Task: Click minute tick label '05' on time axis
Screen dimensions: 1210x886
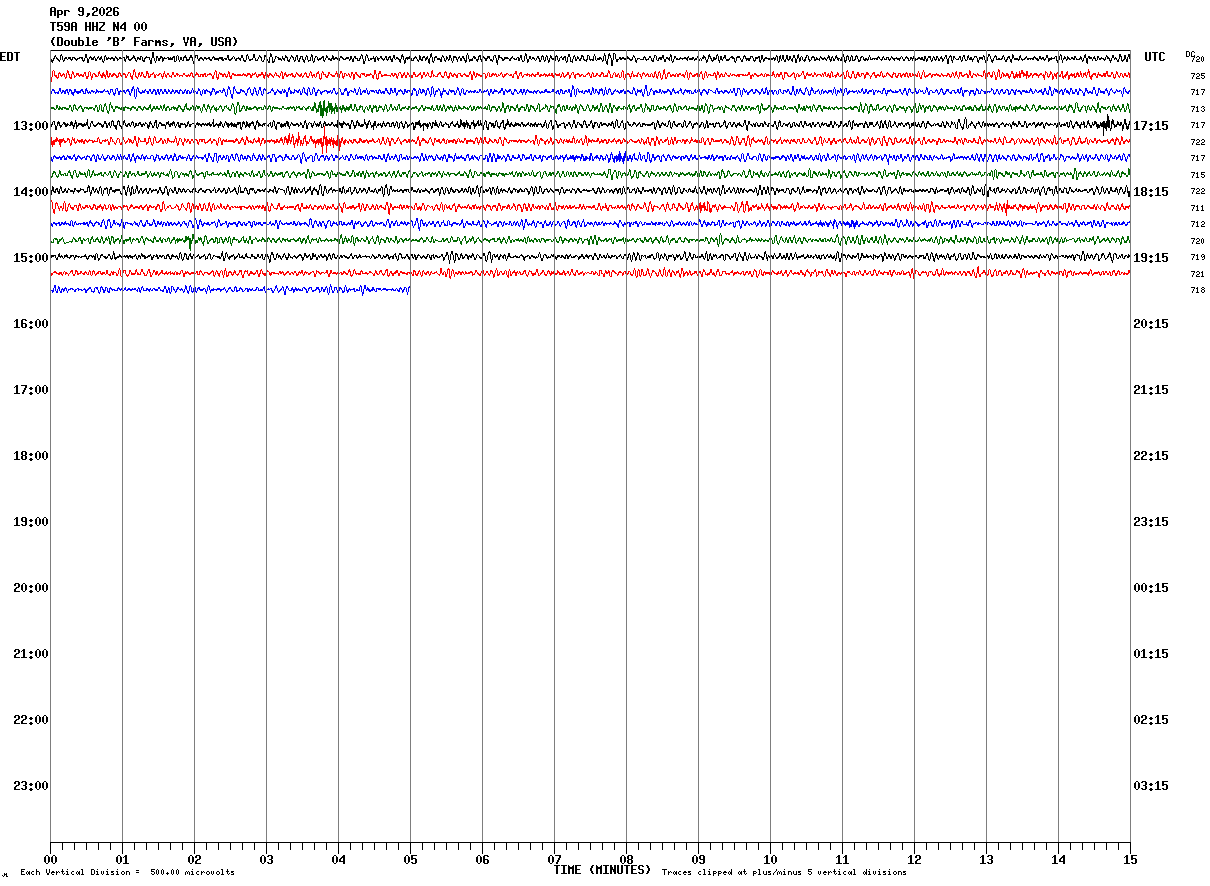Action: pyautogui.click(x=410, y=860)
